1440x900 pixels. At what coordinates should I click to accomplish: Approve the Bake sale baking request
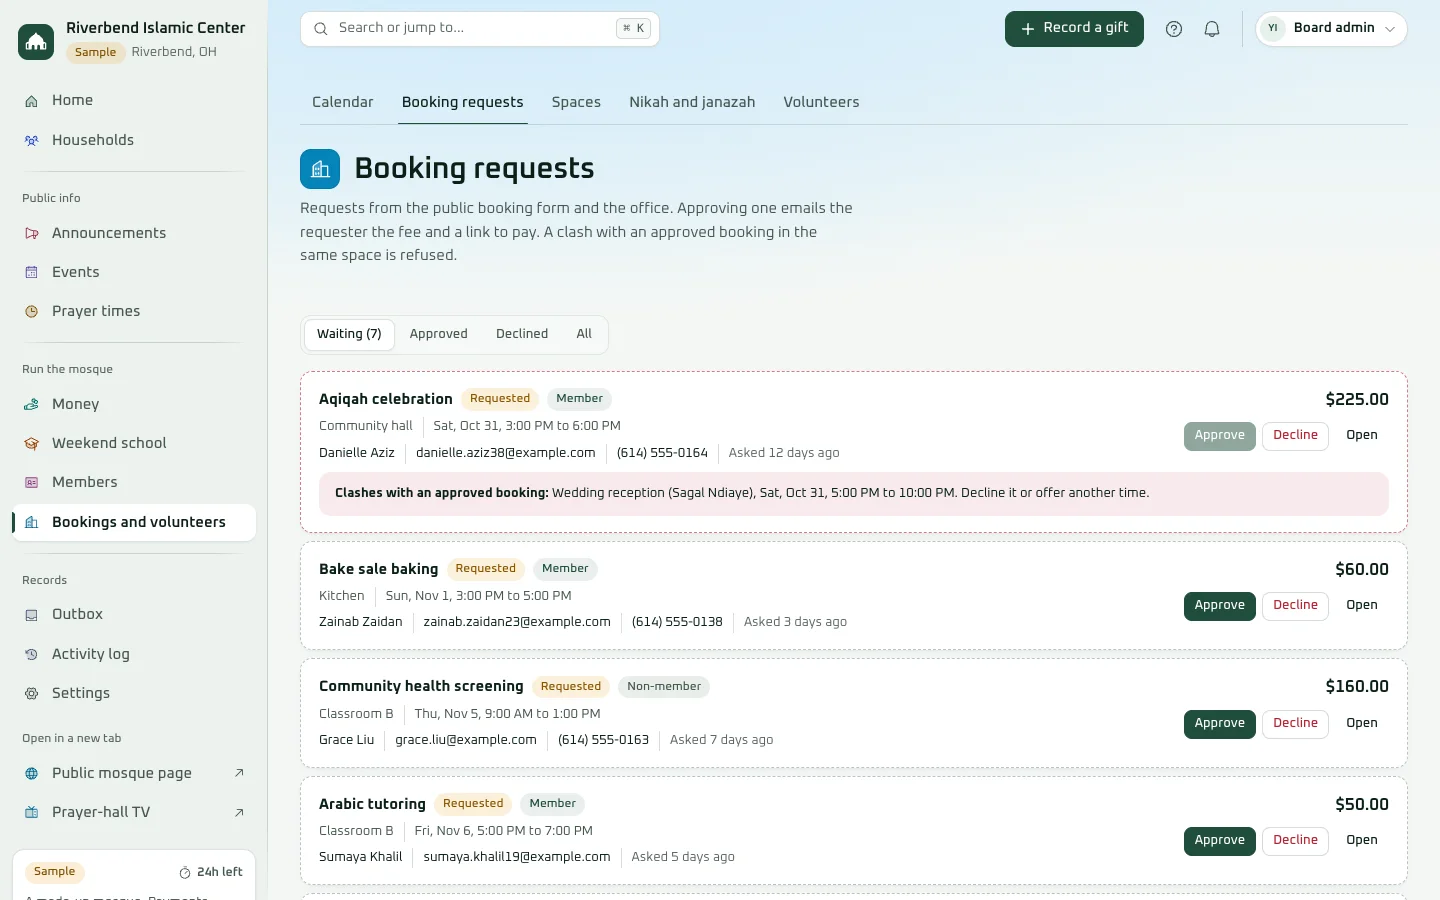pyautogui.click(x=1220, y=606)
